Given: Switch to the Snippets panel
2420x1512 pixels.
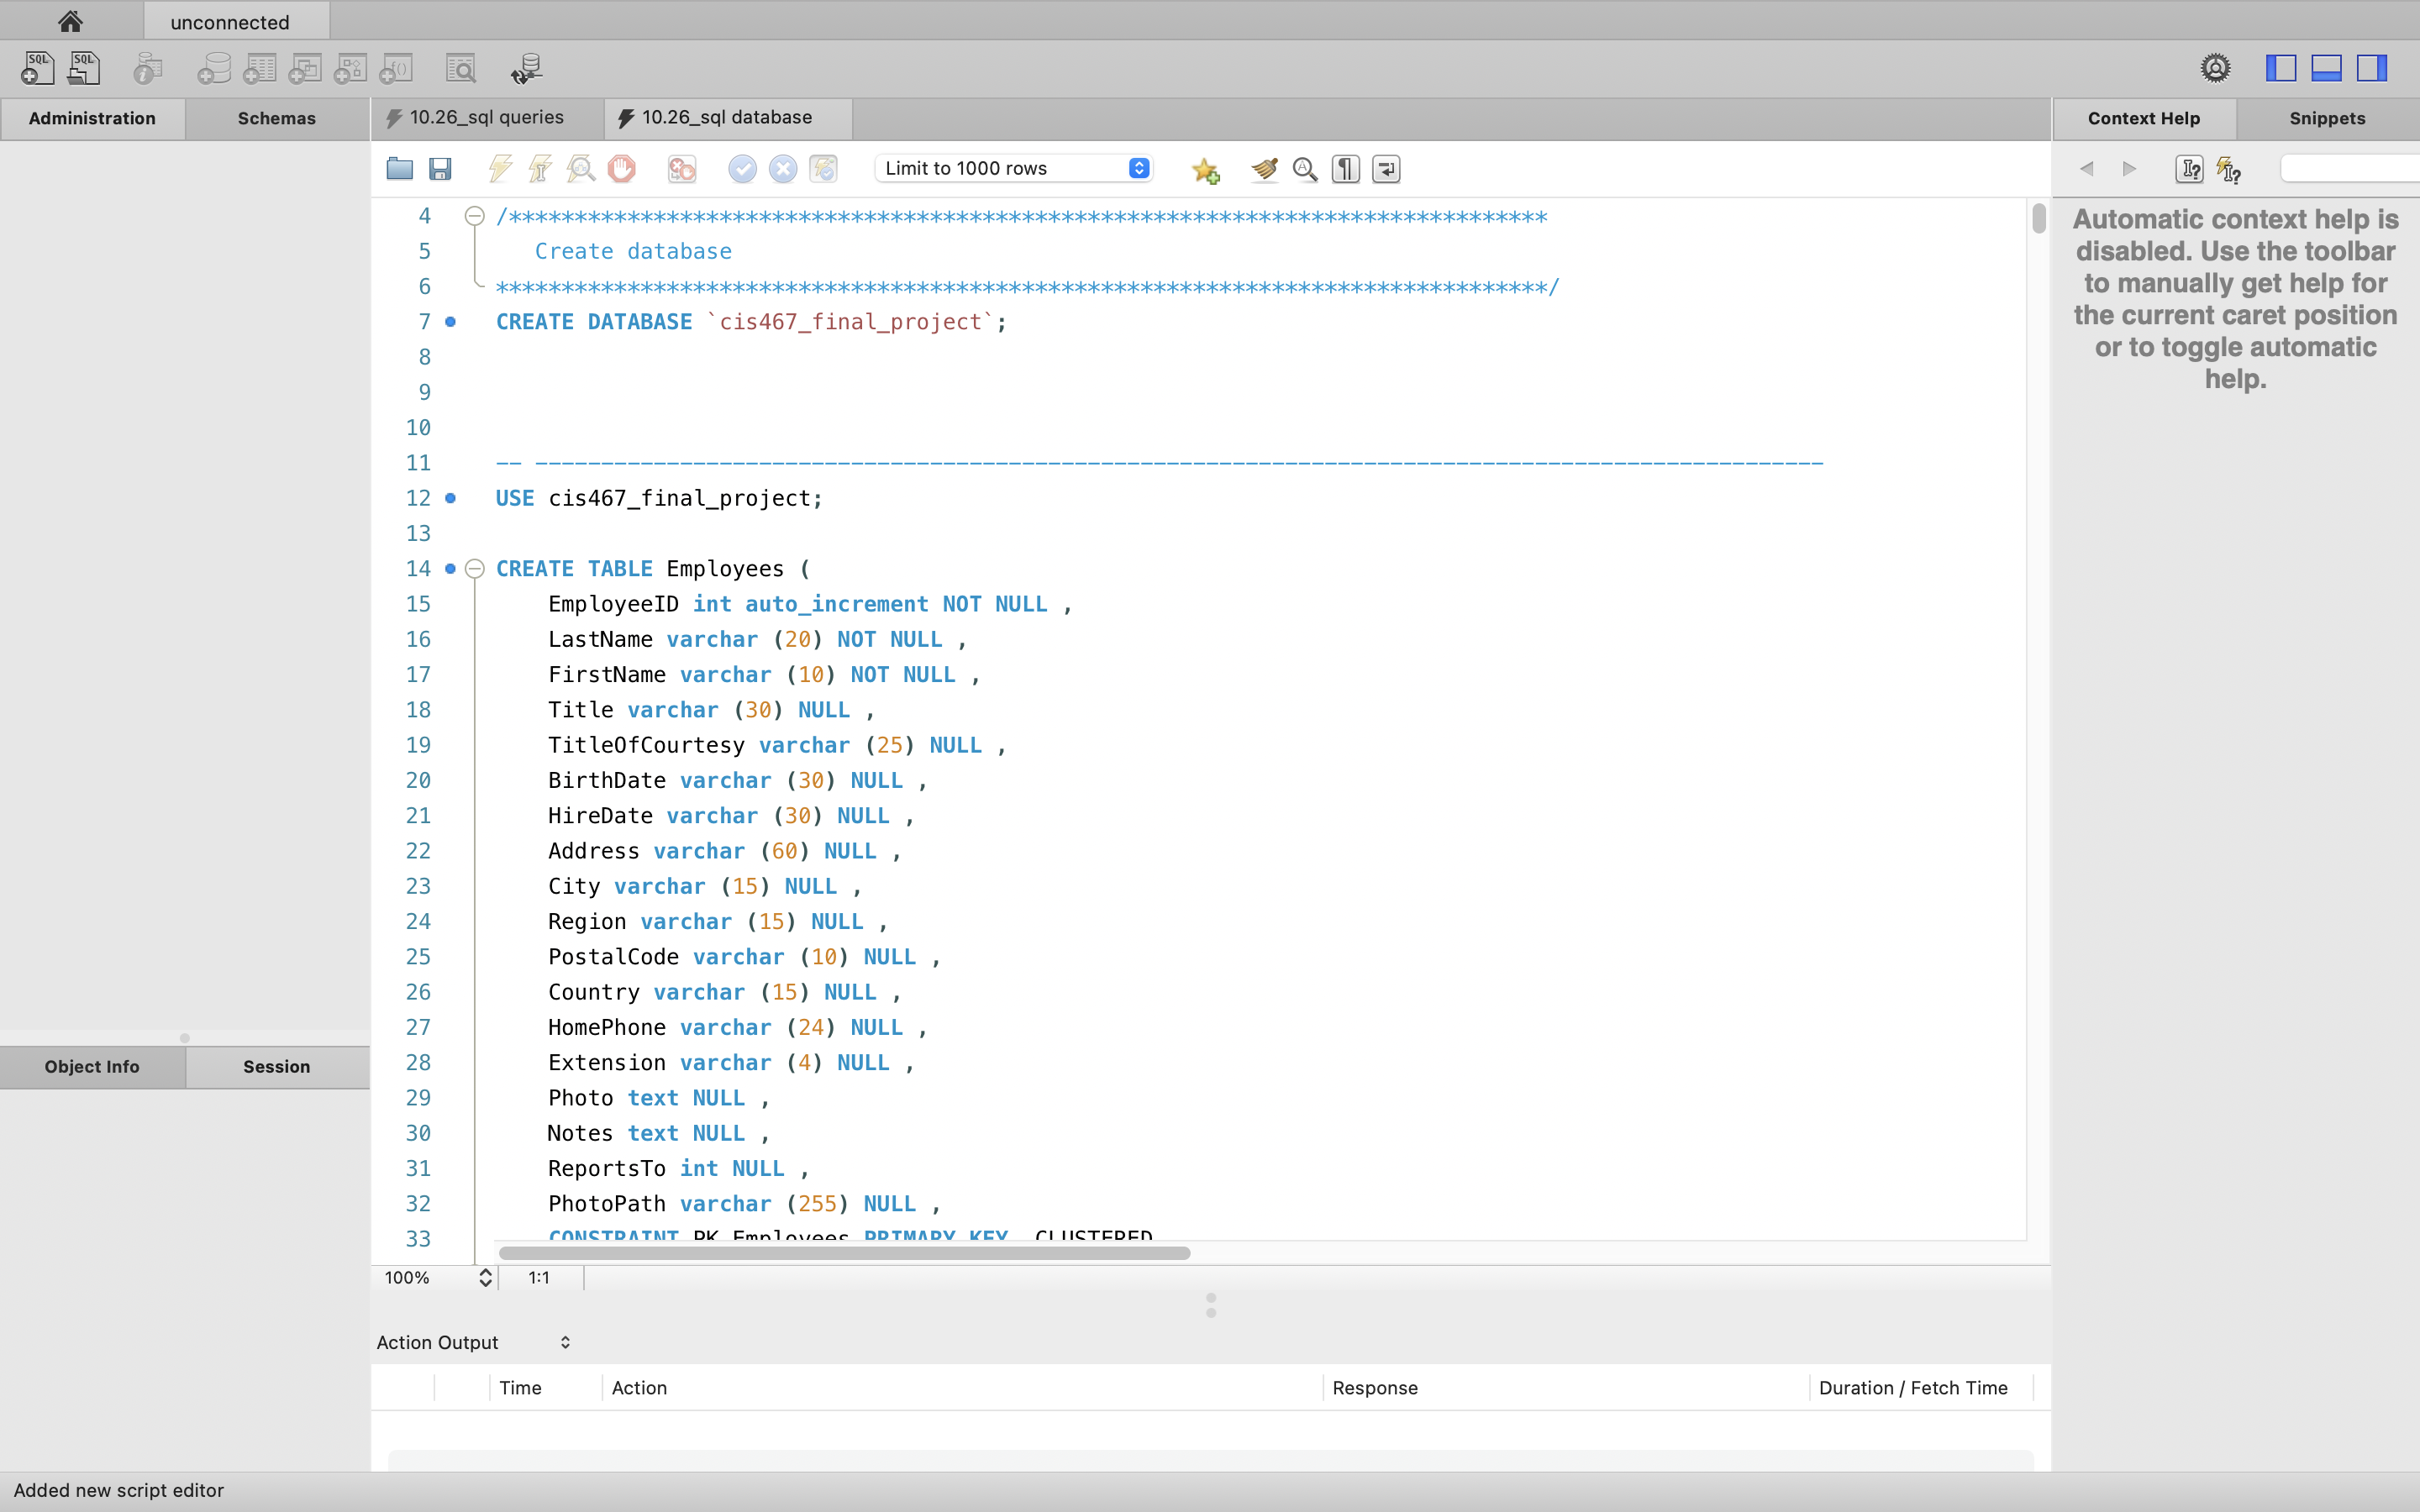Looking at the screenshot, I should point(2326,118).
